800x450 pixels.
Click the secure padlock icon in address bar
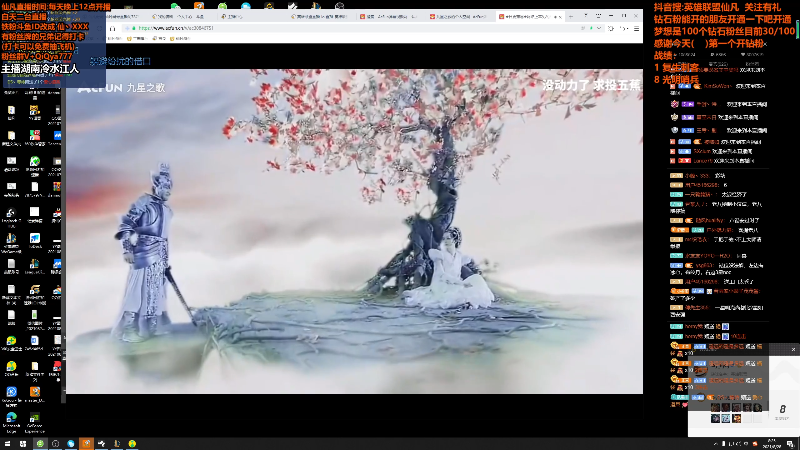coord(134,29)
